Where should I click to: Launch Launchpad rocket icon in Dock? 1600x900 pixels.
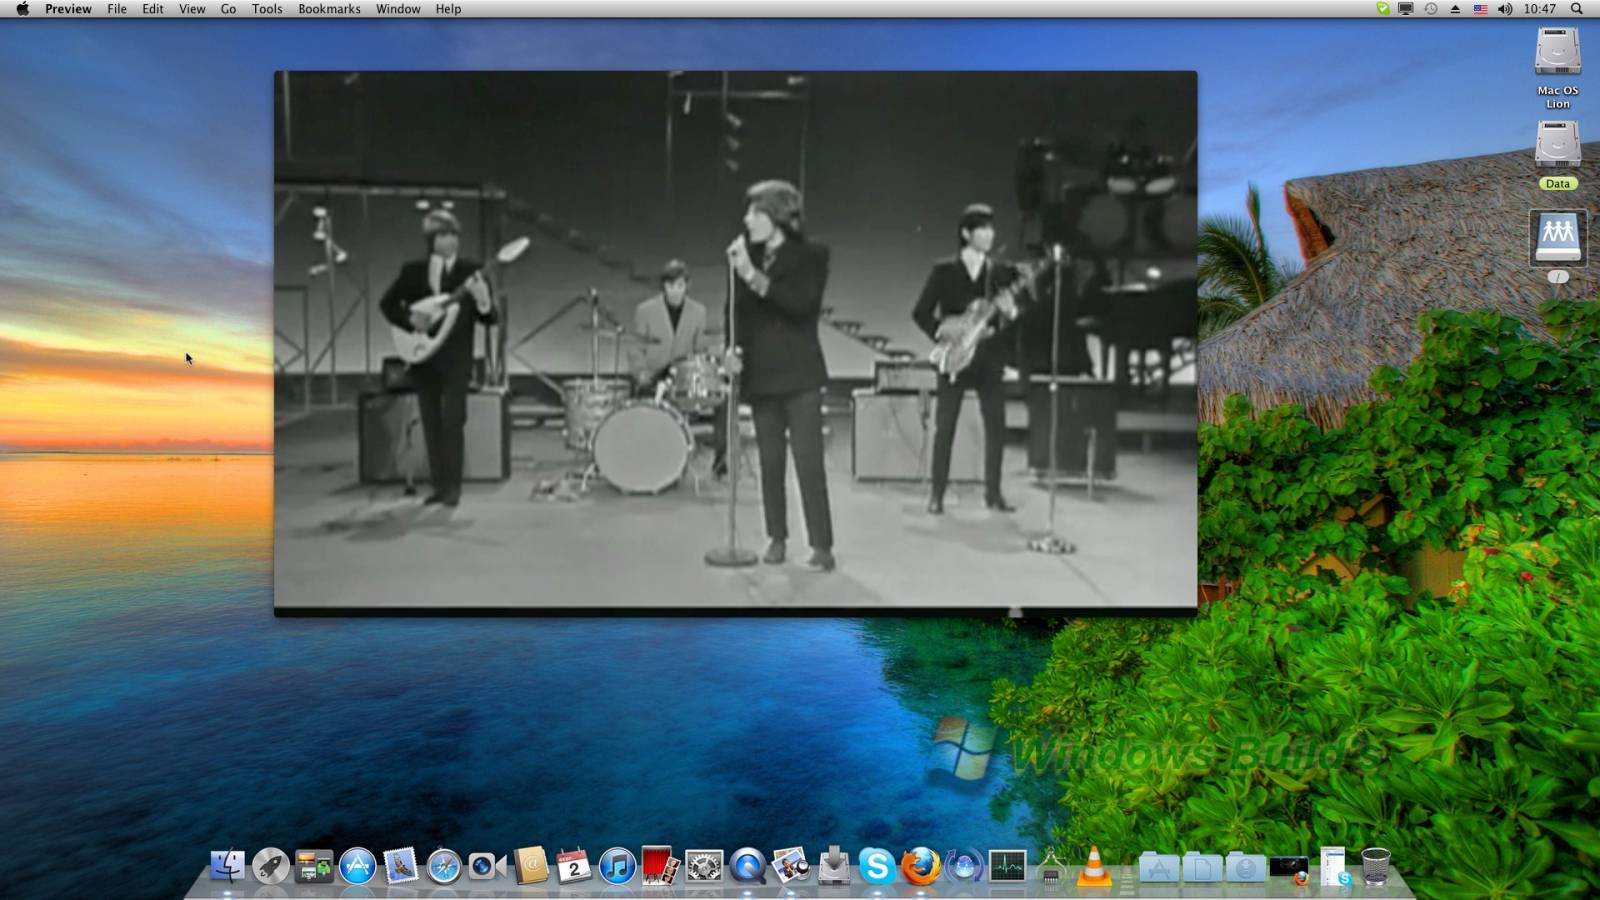click(270, 865)
